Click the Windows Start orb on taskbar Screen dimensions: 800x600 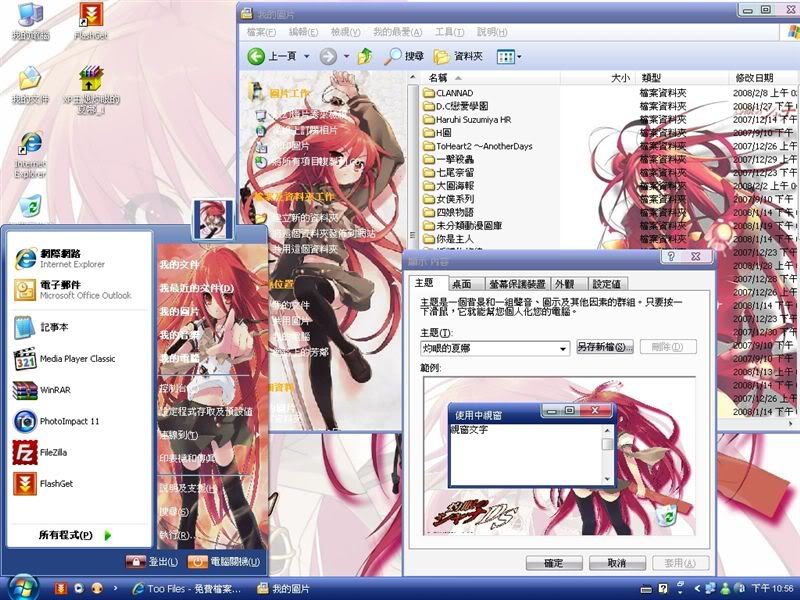point(21,588)
